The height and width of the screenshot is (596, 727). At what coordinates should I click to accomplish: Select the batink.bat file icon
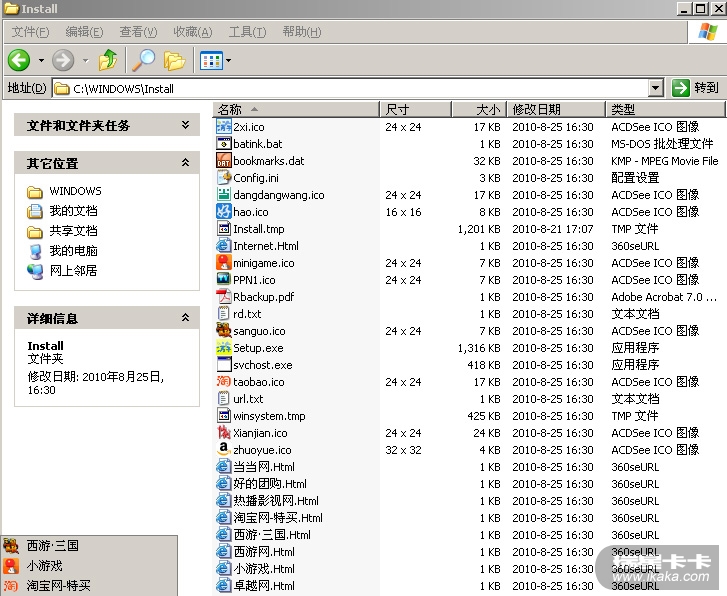click(224, 144)
